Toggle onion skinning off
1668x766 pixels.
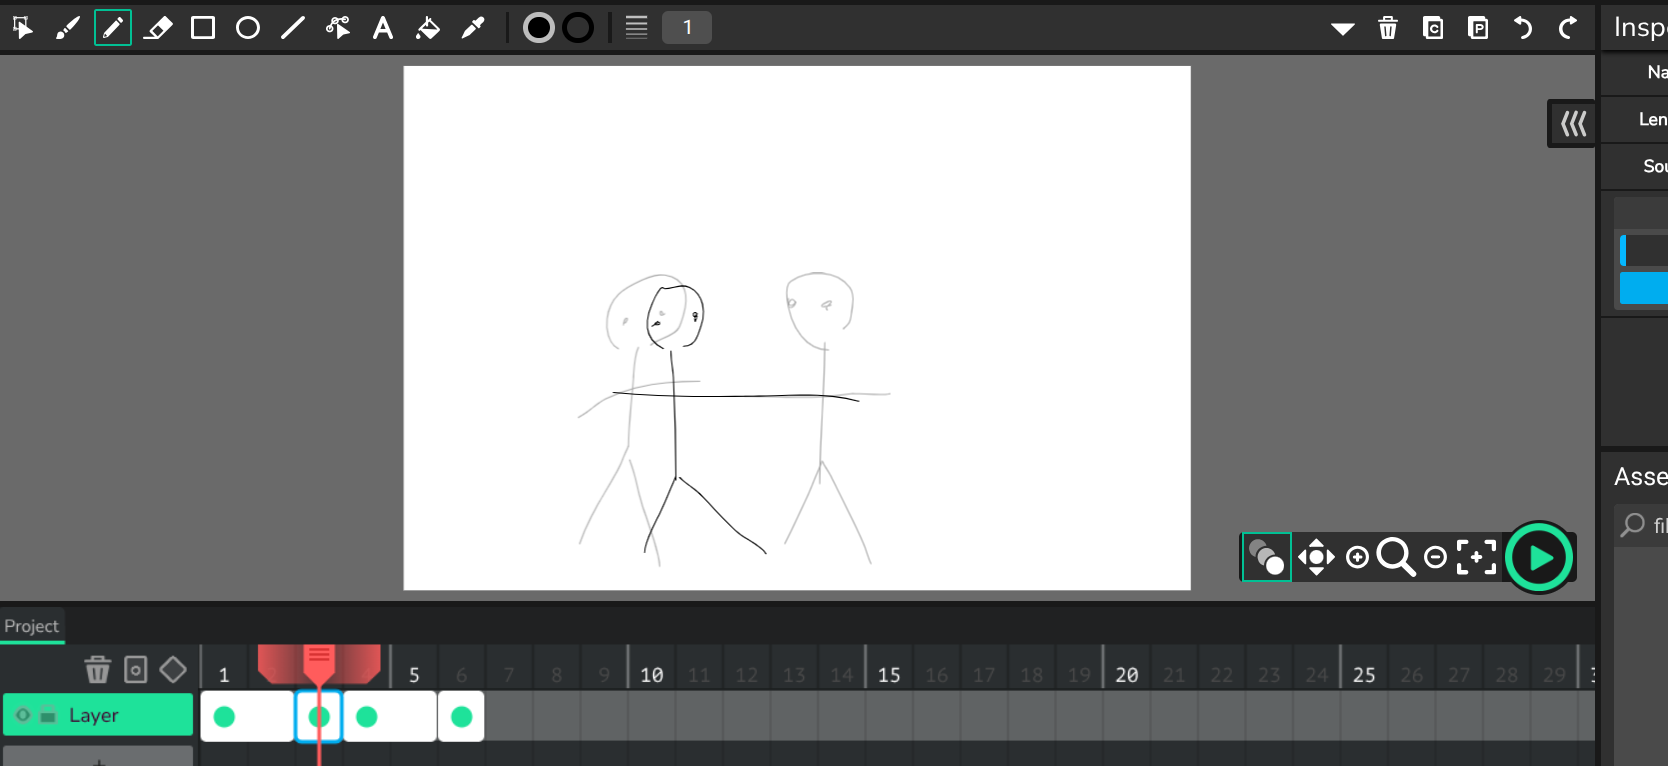coord(1266,557)
